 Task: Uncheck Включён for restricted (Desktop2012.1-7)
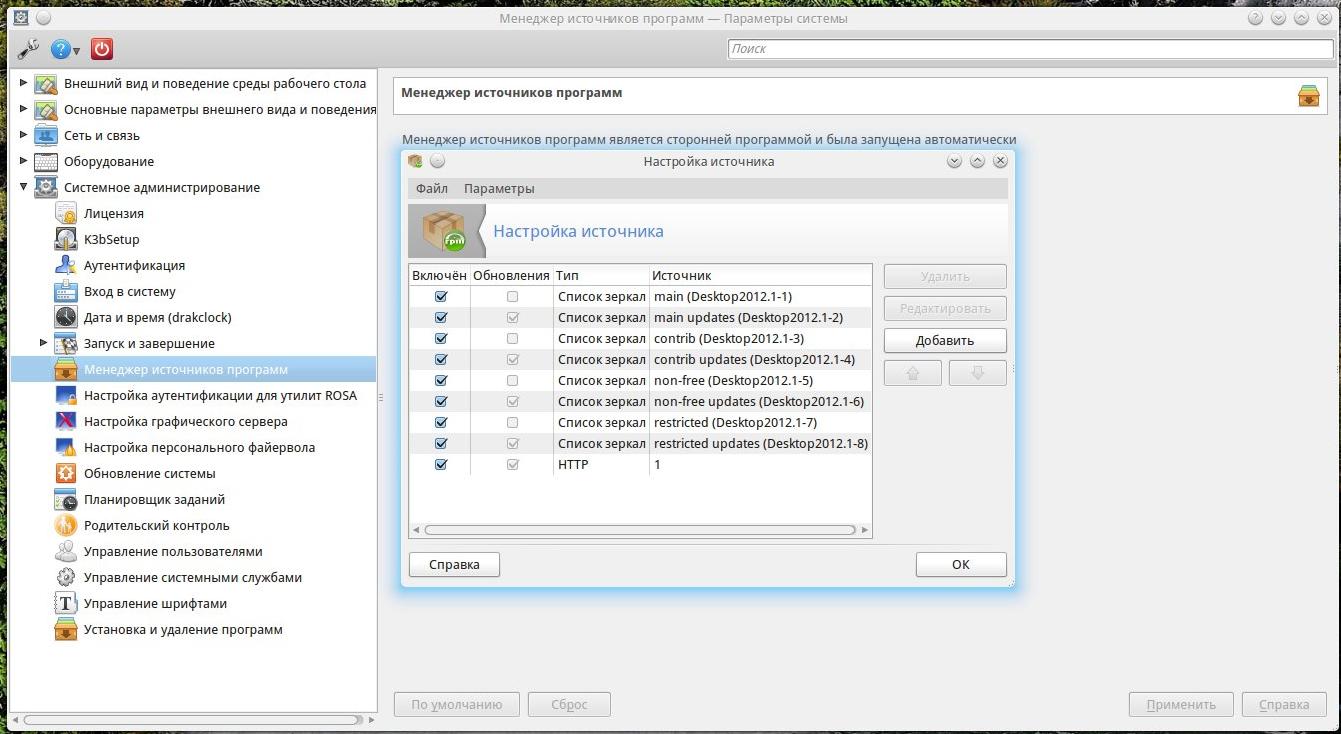[441, 423]
